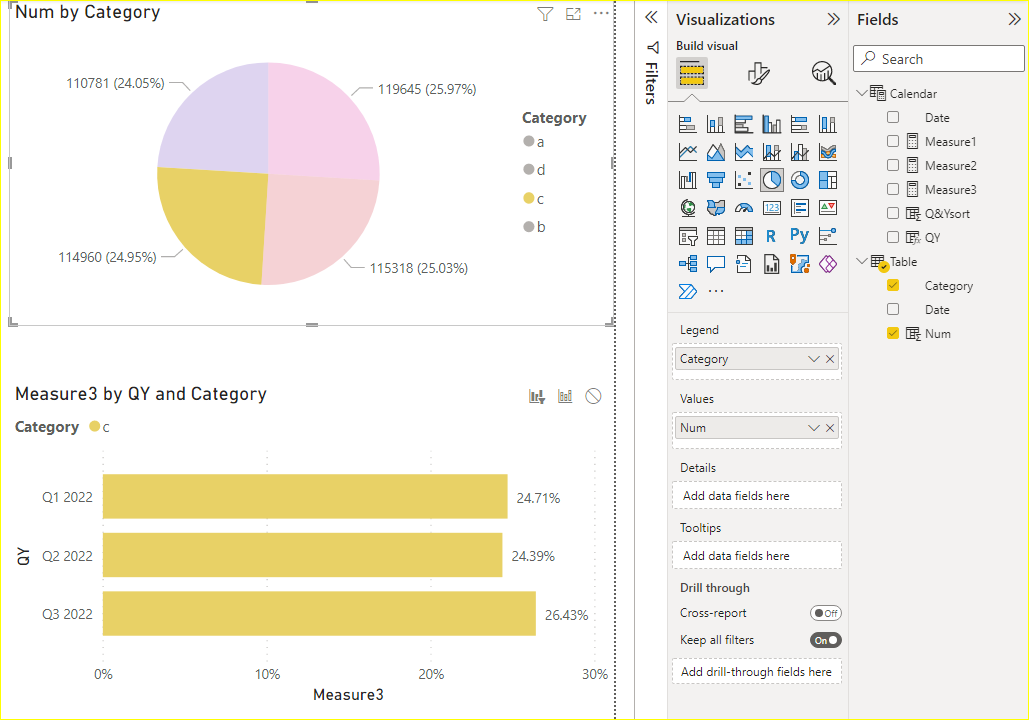Select the Power Automate visual
Screen dimensions: 1029x720
click(688, 291)
